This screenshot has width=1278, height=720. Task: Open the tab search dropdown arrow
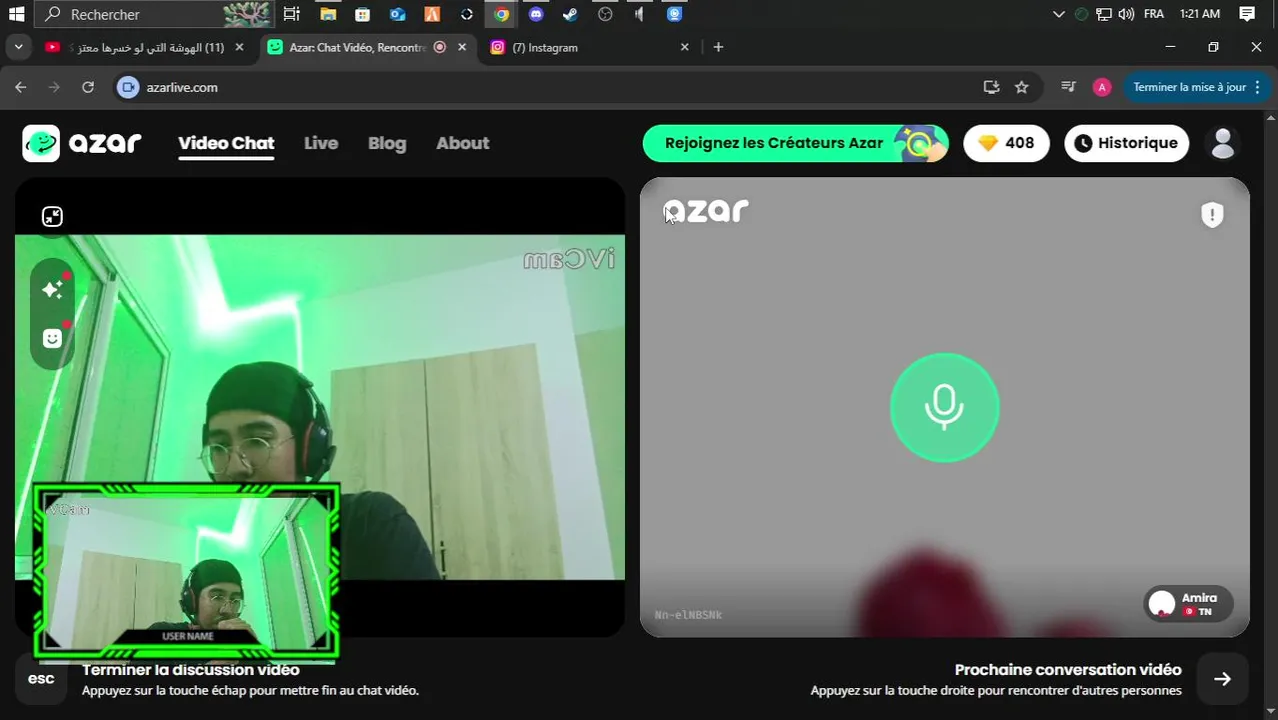18,47
